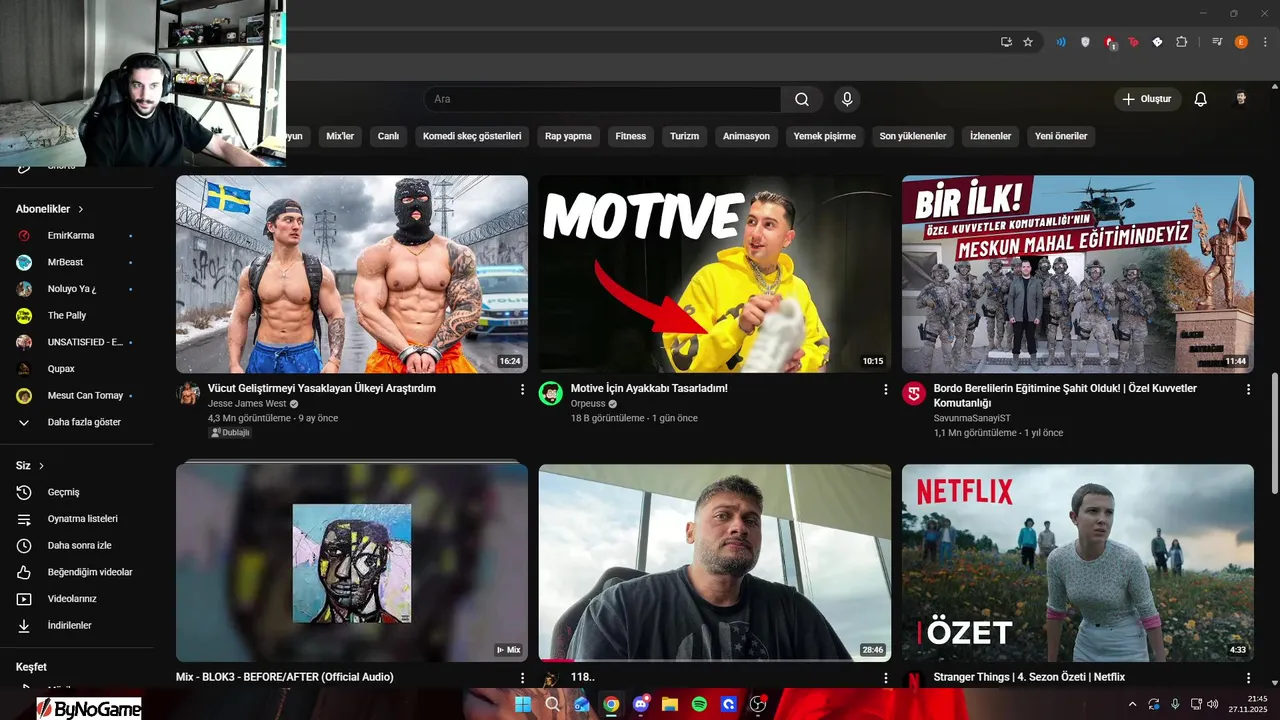
Task: Open options for Vücut Geliştirmeyi video
Action: pos(522,389)
